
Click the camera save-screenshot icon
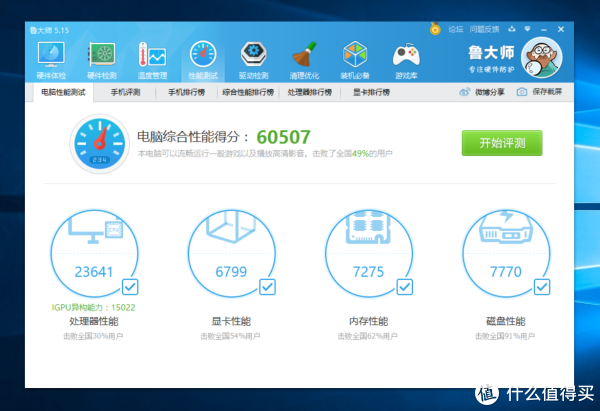point(522,92)
